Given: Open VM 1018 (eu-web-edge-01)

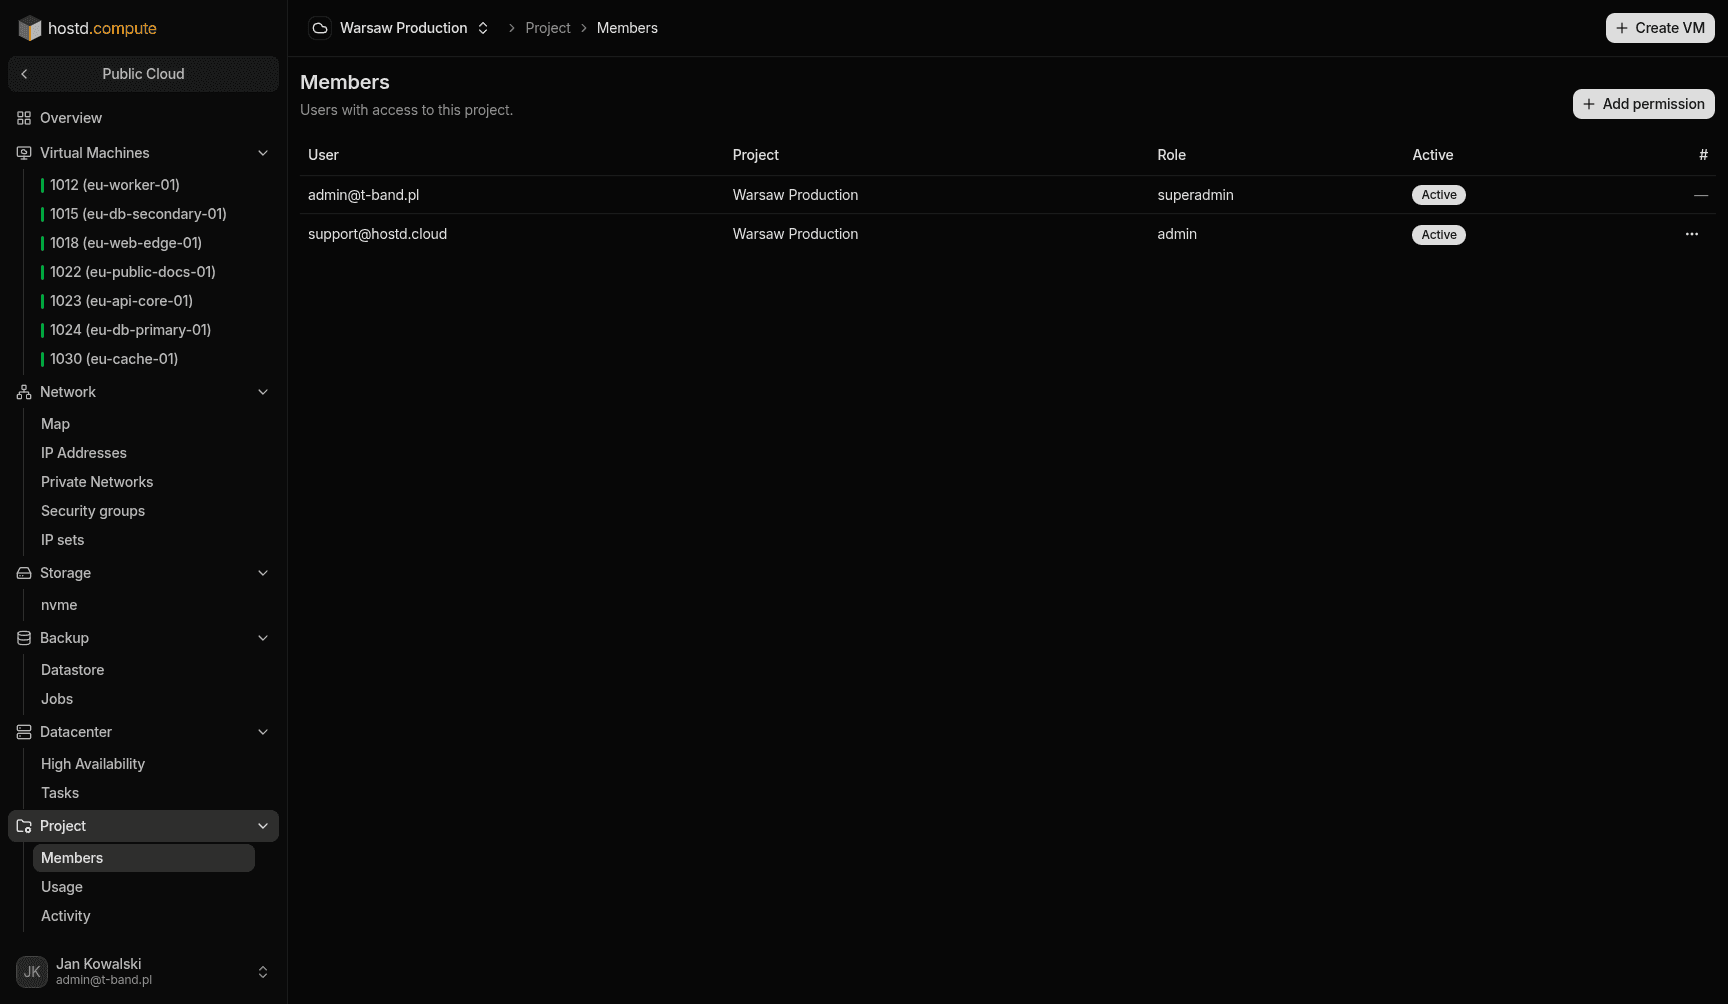Looking at the screenshot, I should click(x=143, y=243).
